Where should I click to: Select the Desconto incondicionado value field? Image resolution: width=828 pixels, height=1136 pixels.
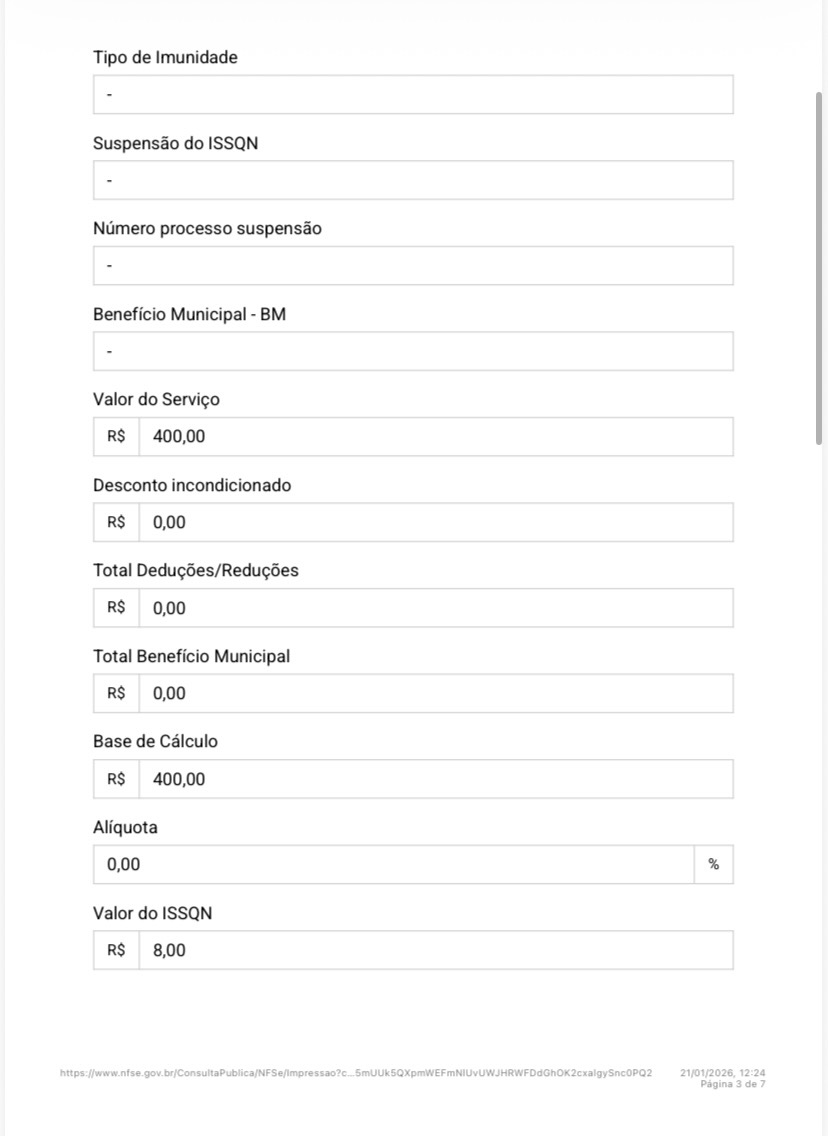(x=435, y=522)
